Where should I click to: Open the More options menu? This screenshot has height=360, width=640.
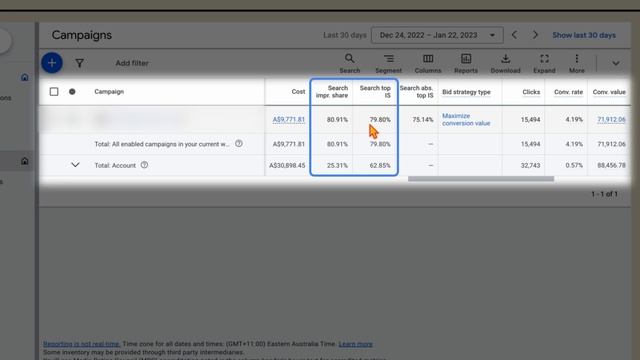[576, 64]
